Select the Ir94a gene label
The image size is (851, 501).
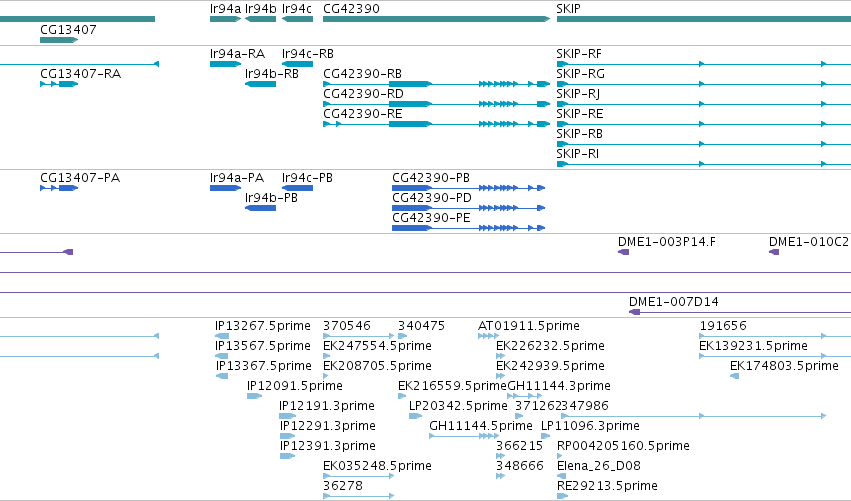click(x=225, y=9)
